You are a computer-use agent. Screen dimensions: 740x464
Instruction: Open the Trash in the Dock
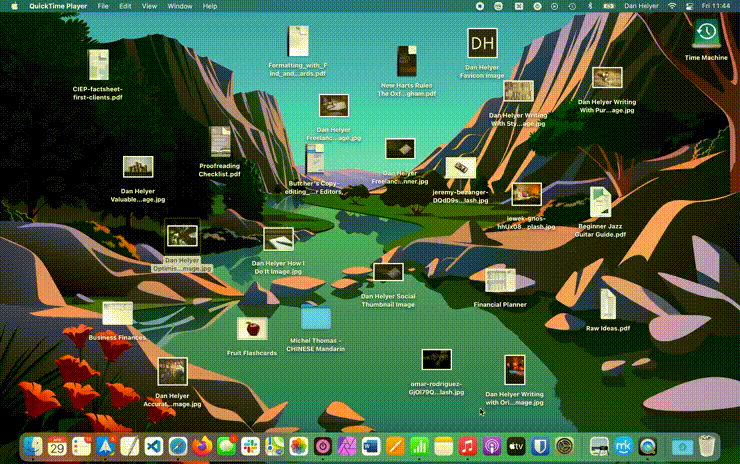click(706, 446)
